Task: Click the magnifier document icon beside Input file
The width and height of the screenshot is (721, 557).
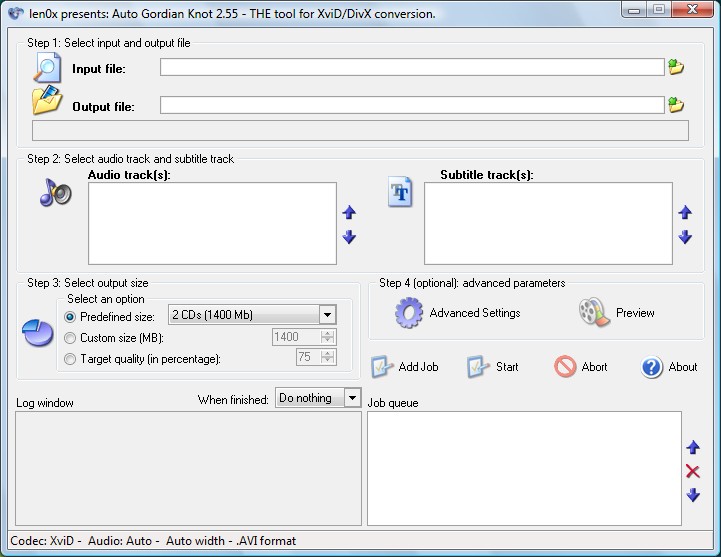Action: click(47, 68)
